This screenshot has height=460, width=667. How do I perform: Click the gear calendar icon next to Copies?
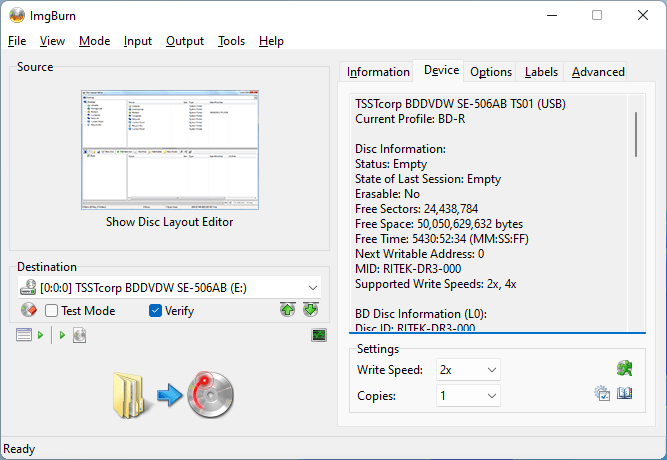point(602,395)
